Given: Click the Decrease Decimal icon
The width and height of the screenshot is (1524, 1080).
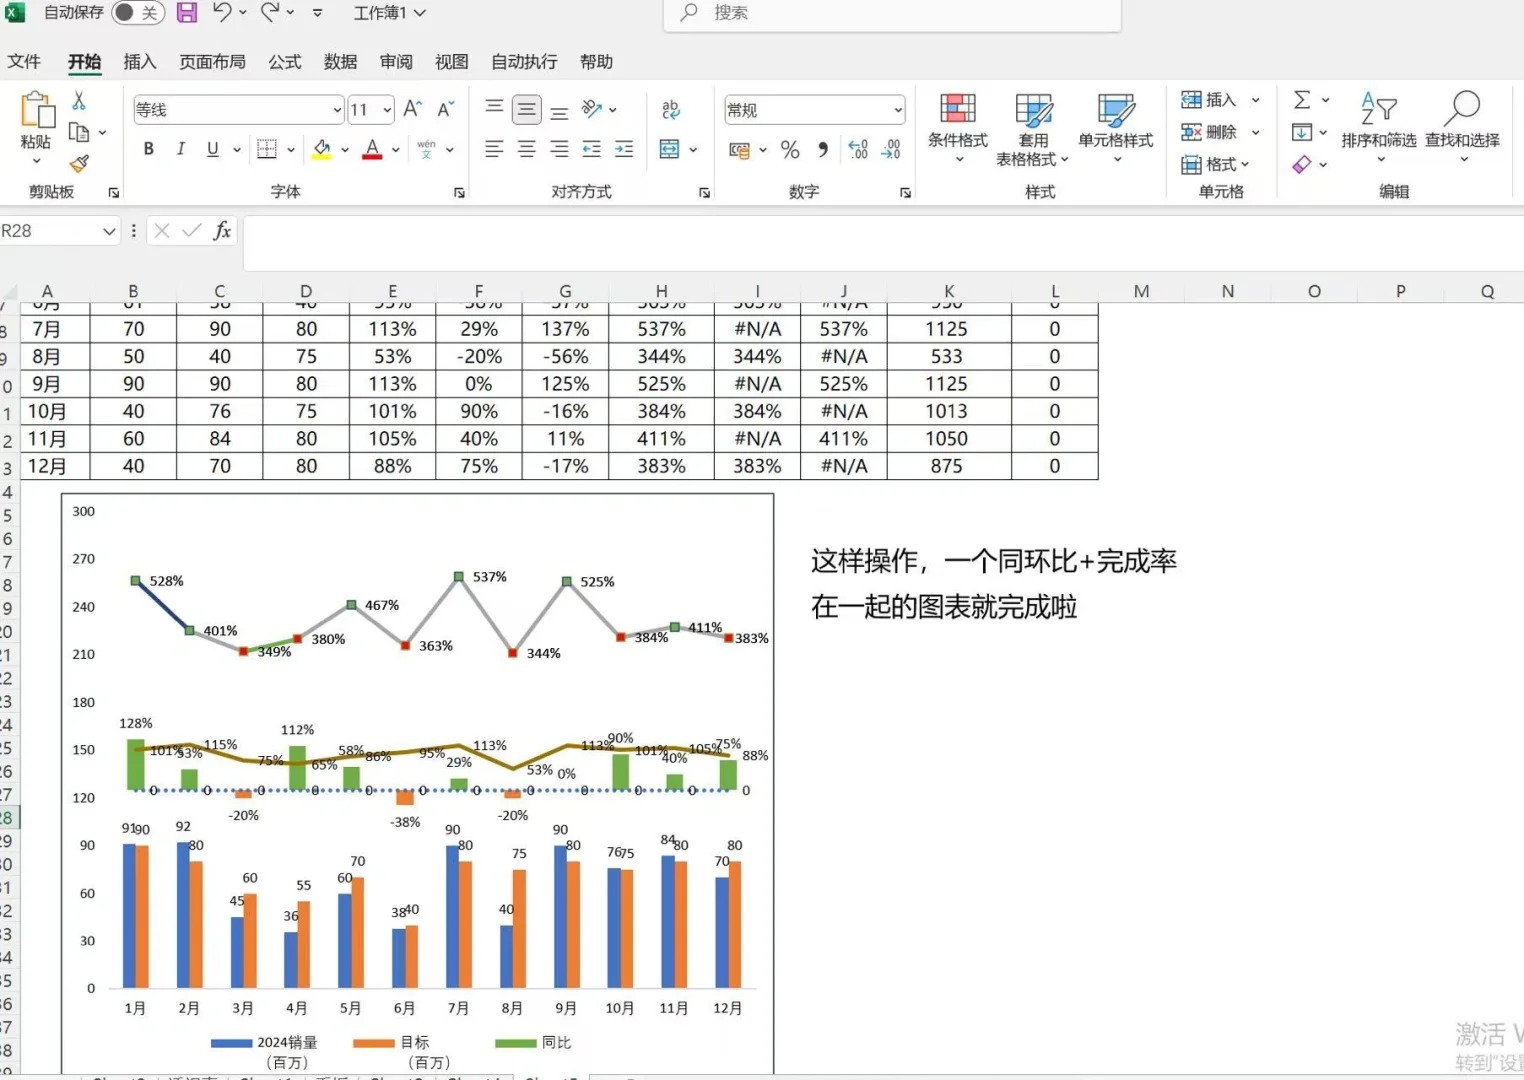Looking at the screenshot, I should (x=891, y=150).
